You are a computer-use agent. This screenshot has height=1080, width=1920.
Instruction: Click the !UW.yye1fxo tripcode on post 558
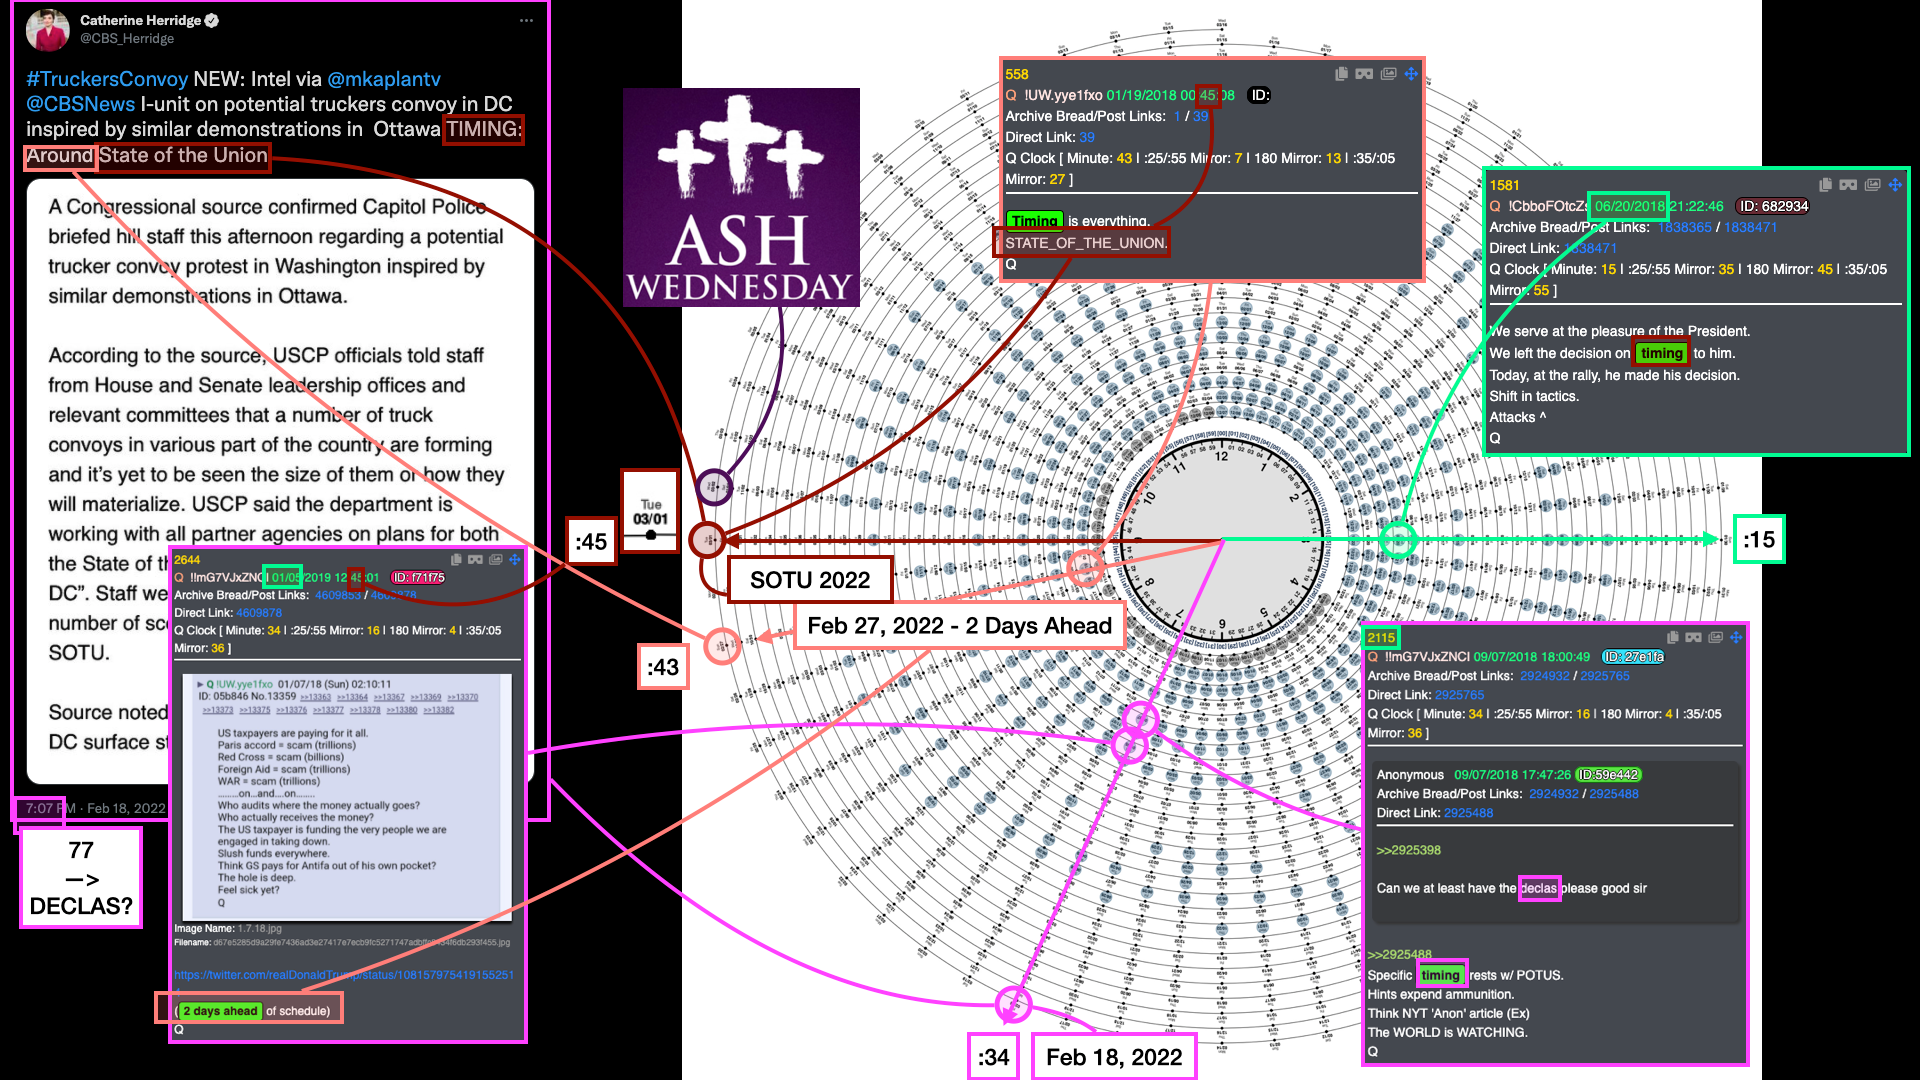(x=1063, y=95)
